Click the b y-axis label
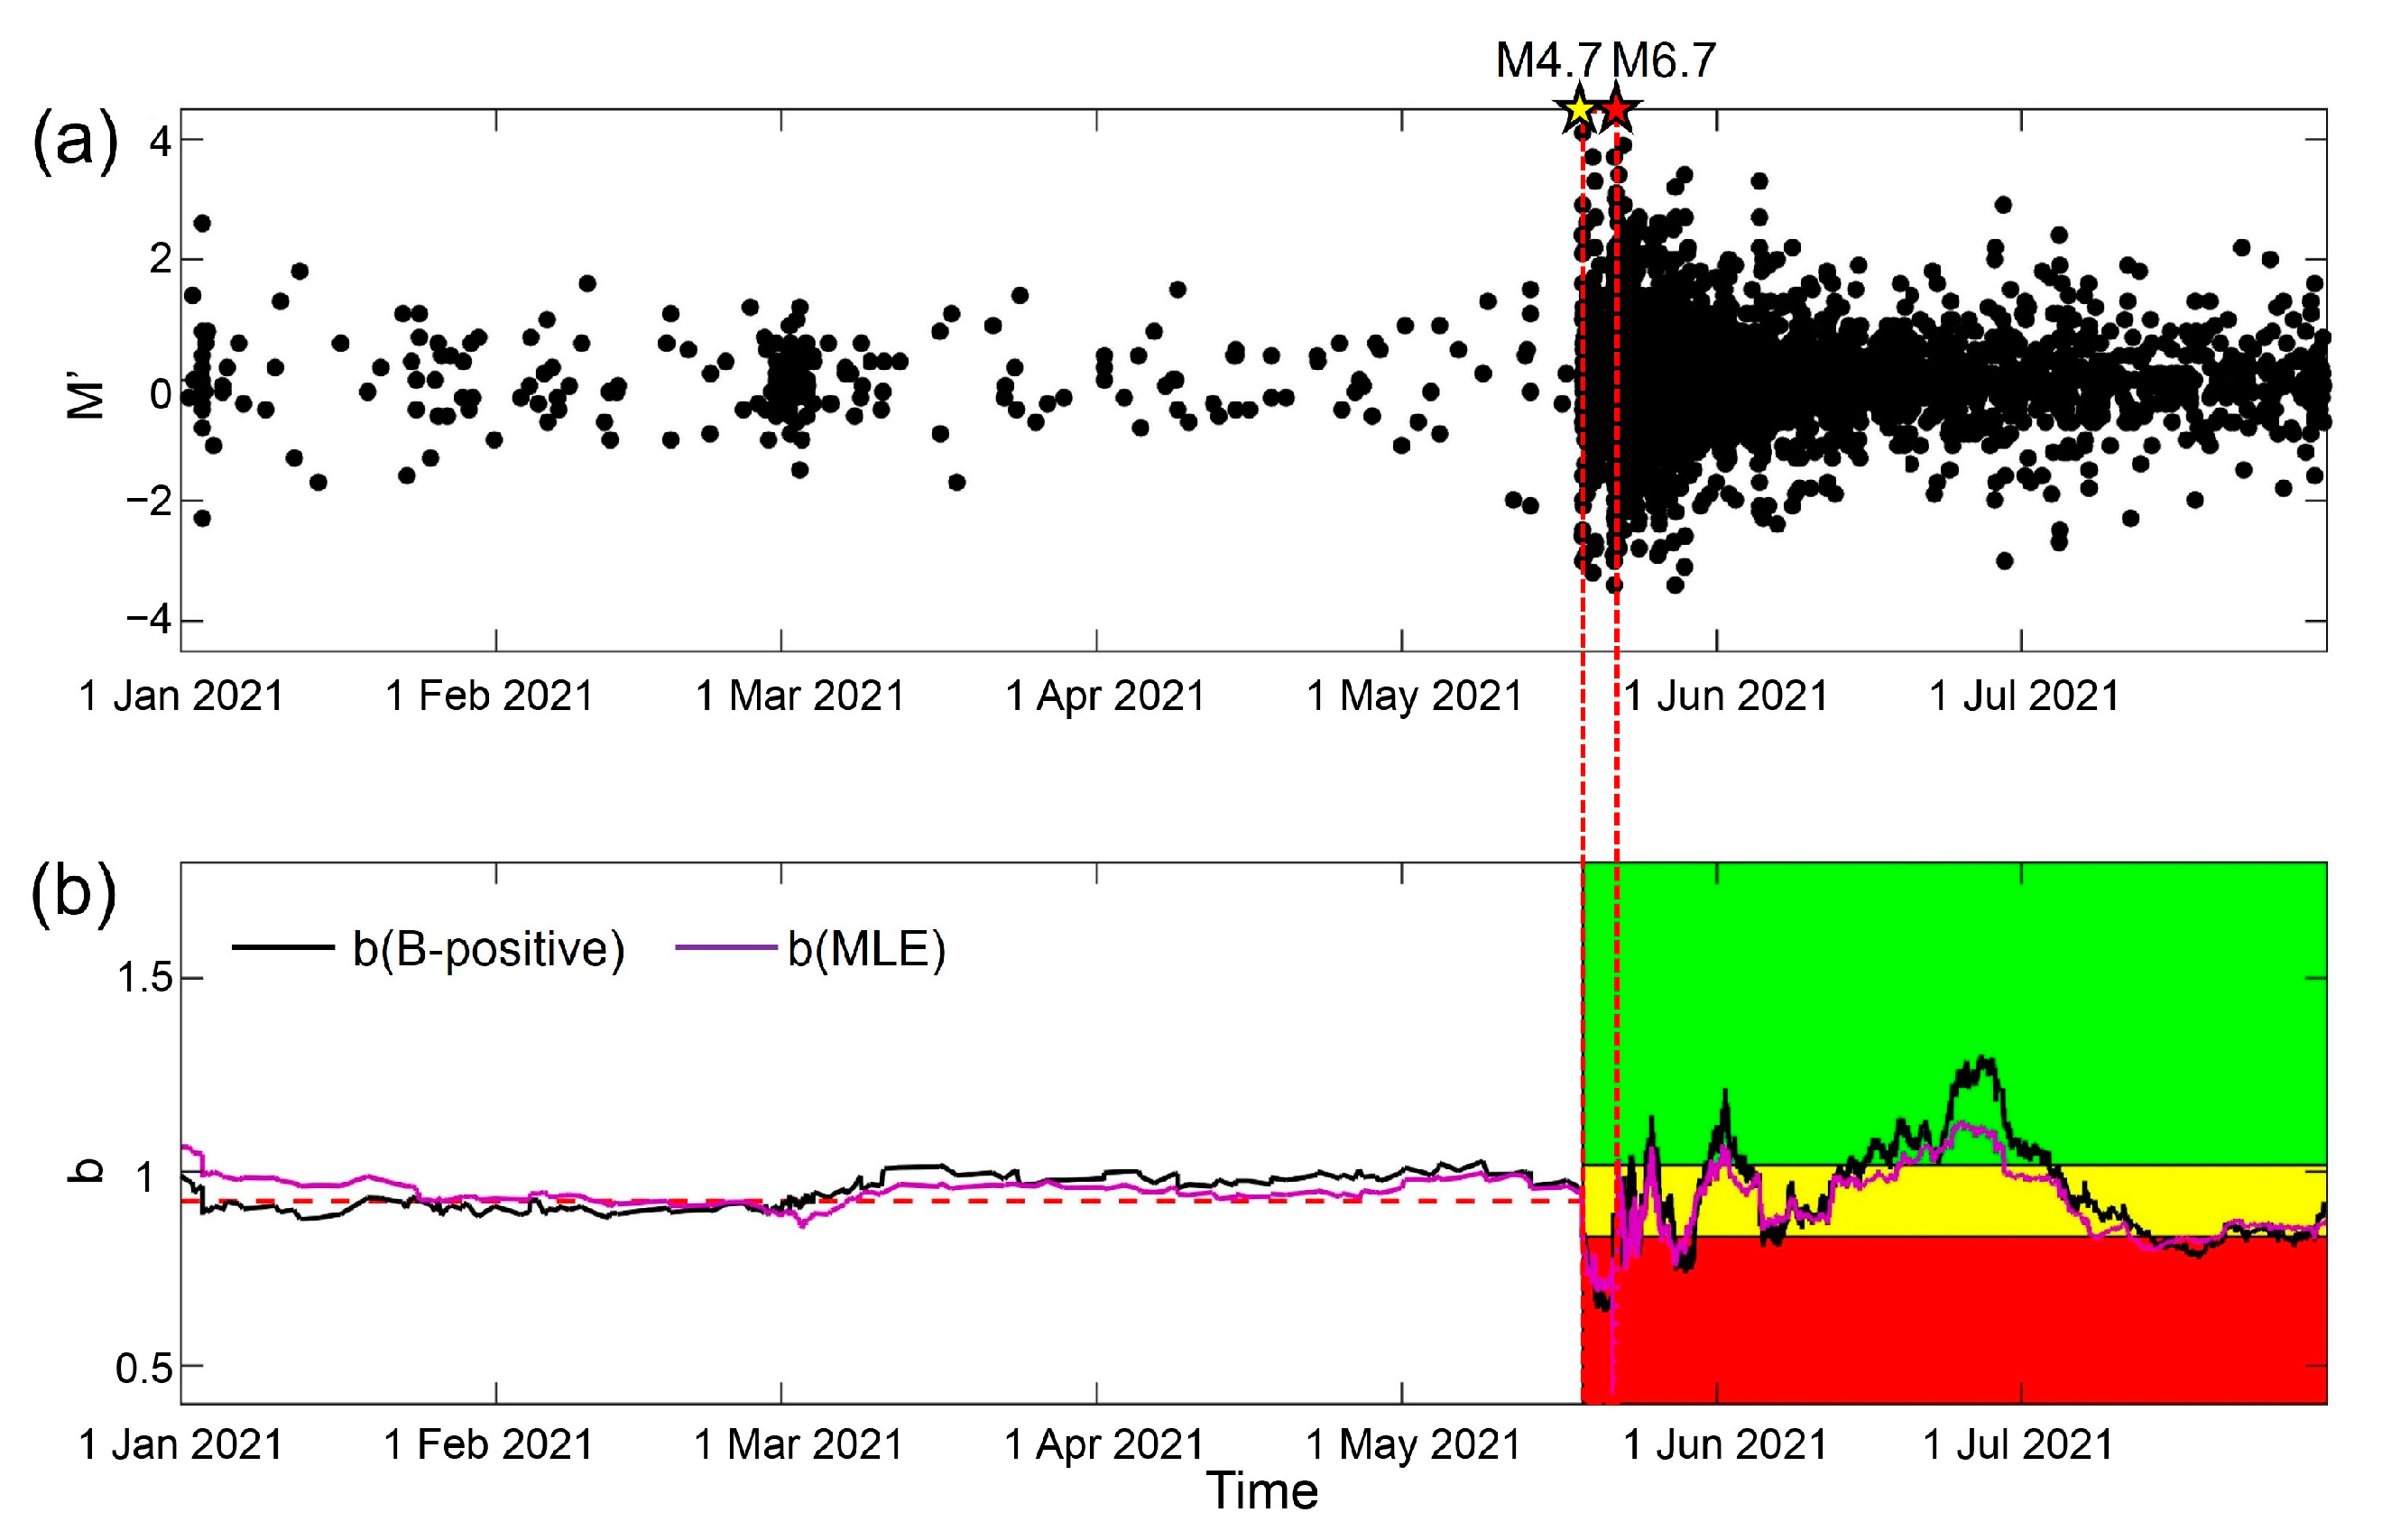The image size is (2382, 1540). pyautogui.click(x=86, y=1170)
